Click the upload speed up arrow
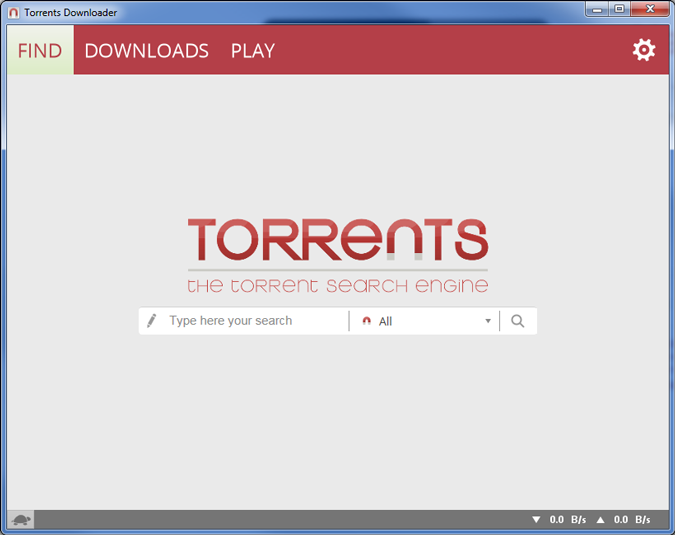The height and width of the screenshot is (535, 675). [600, 520]
